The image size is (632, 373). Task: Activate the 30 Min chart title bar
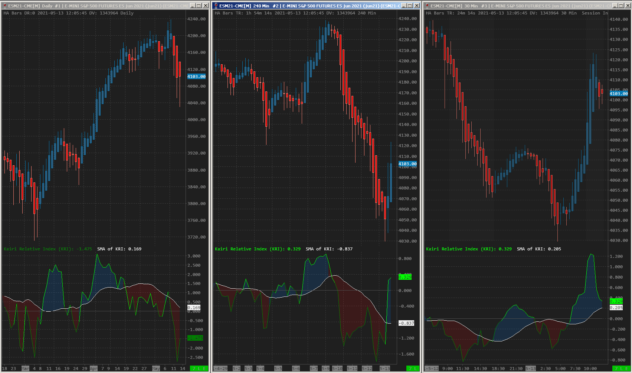(520, 6)
